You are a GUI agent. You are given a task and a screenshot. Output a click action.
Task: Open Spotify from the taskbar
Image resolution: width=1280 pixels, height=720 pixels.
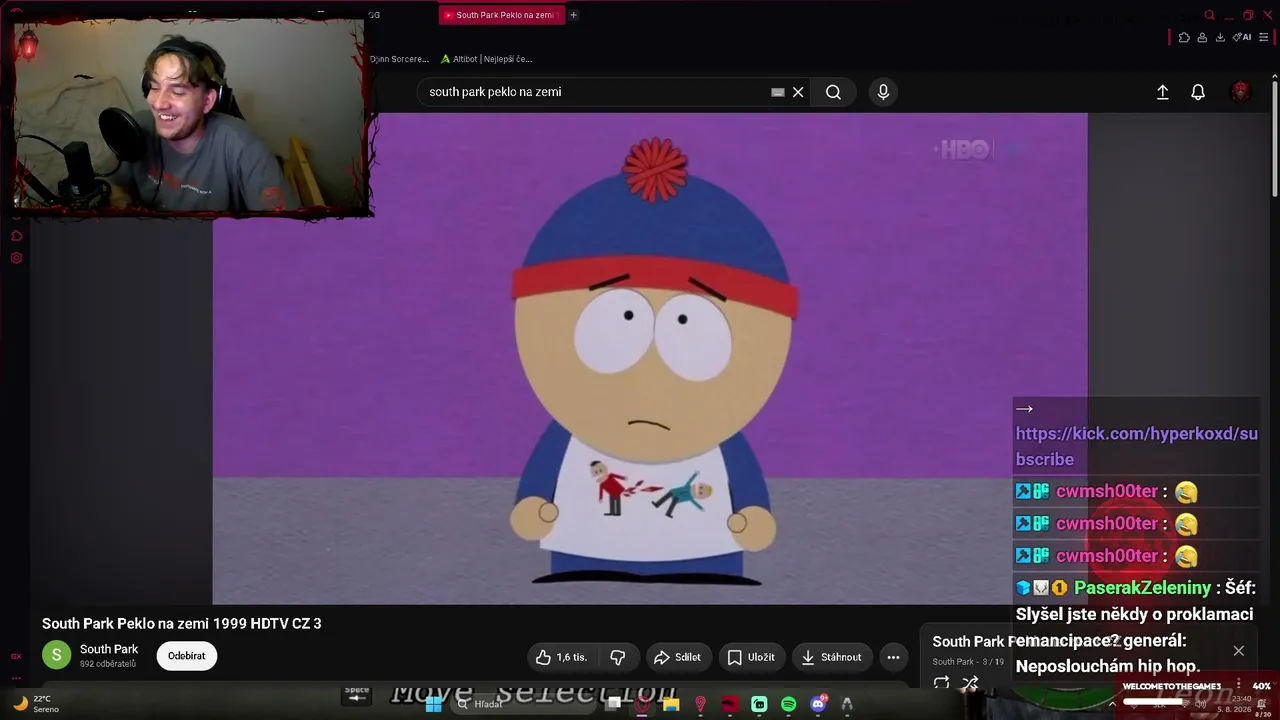point(788,704)
